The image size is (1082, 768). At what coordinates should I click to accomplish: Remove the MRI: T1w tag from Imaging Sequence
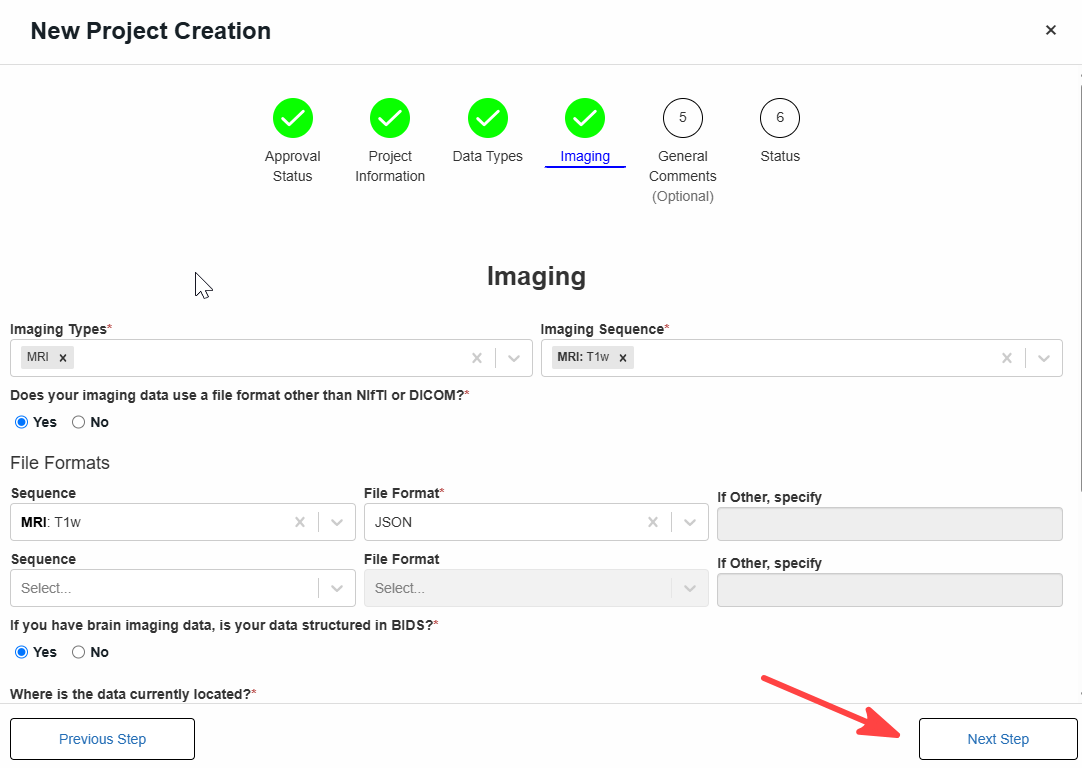(622, 357)
